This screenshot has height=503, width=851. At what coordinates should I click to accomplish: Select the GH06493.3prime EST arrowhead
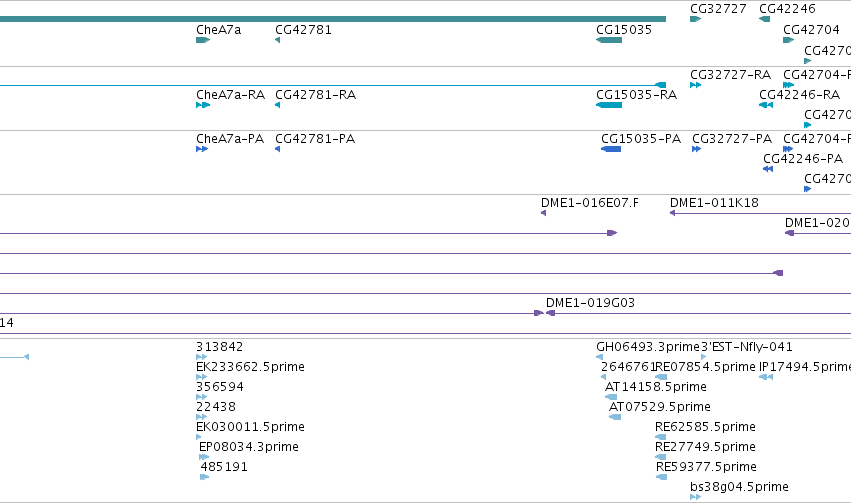coord(599,356)
